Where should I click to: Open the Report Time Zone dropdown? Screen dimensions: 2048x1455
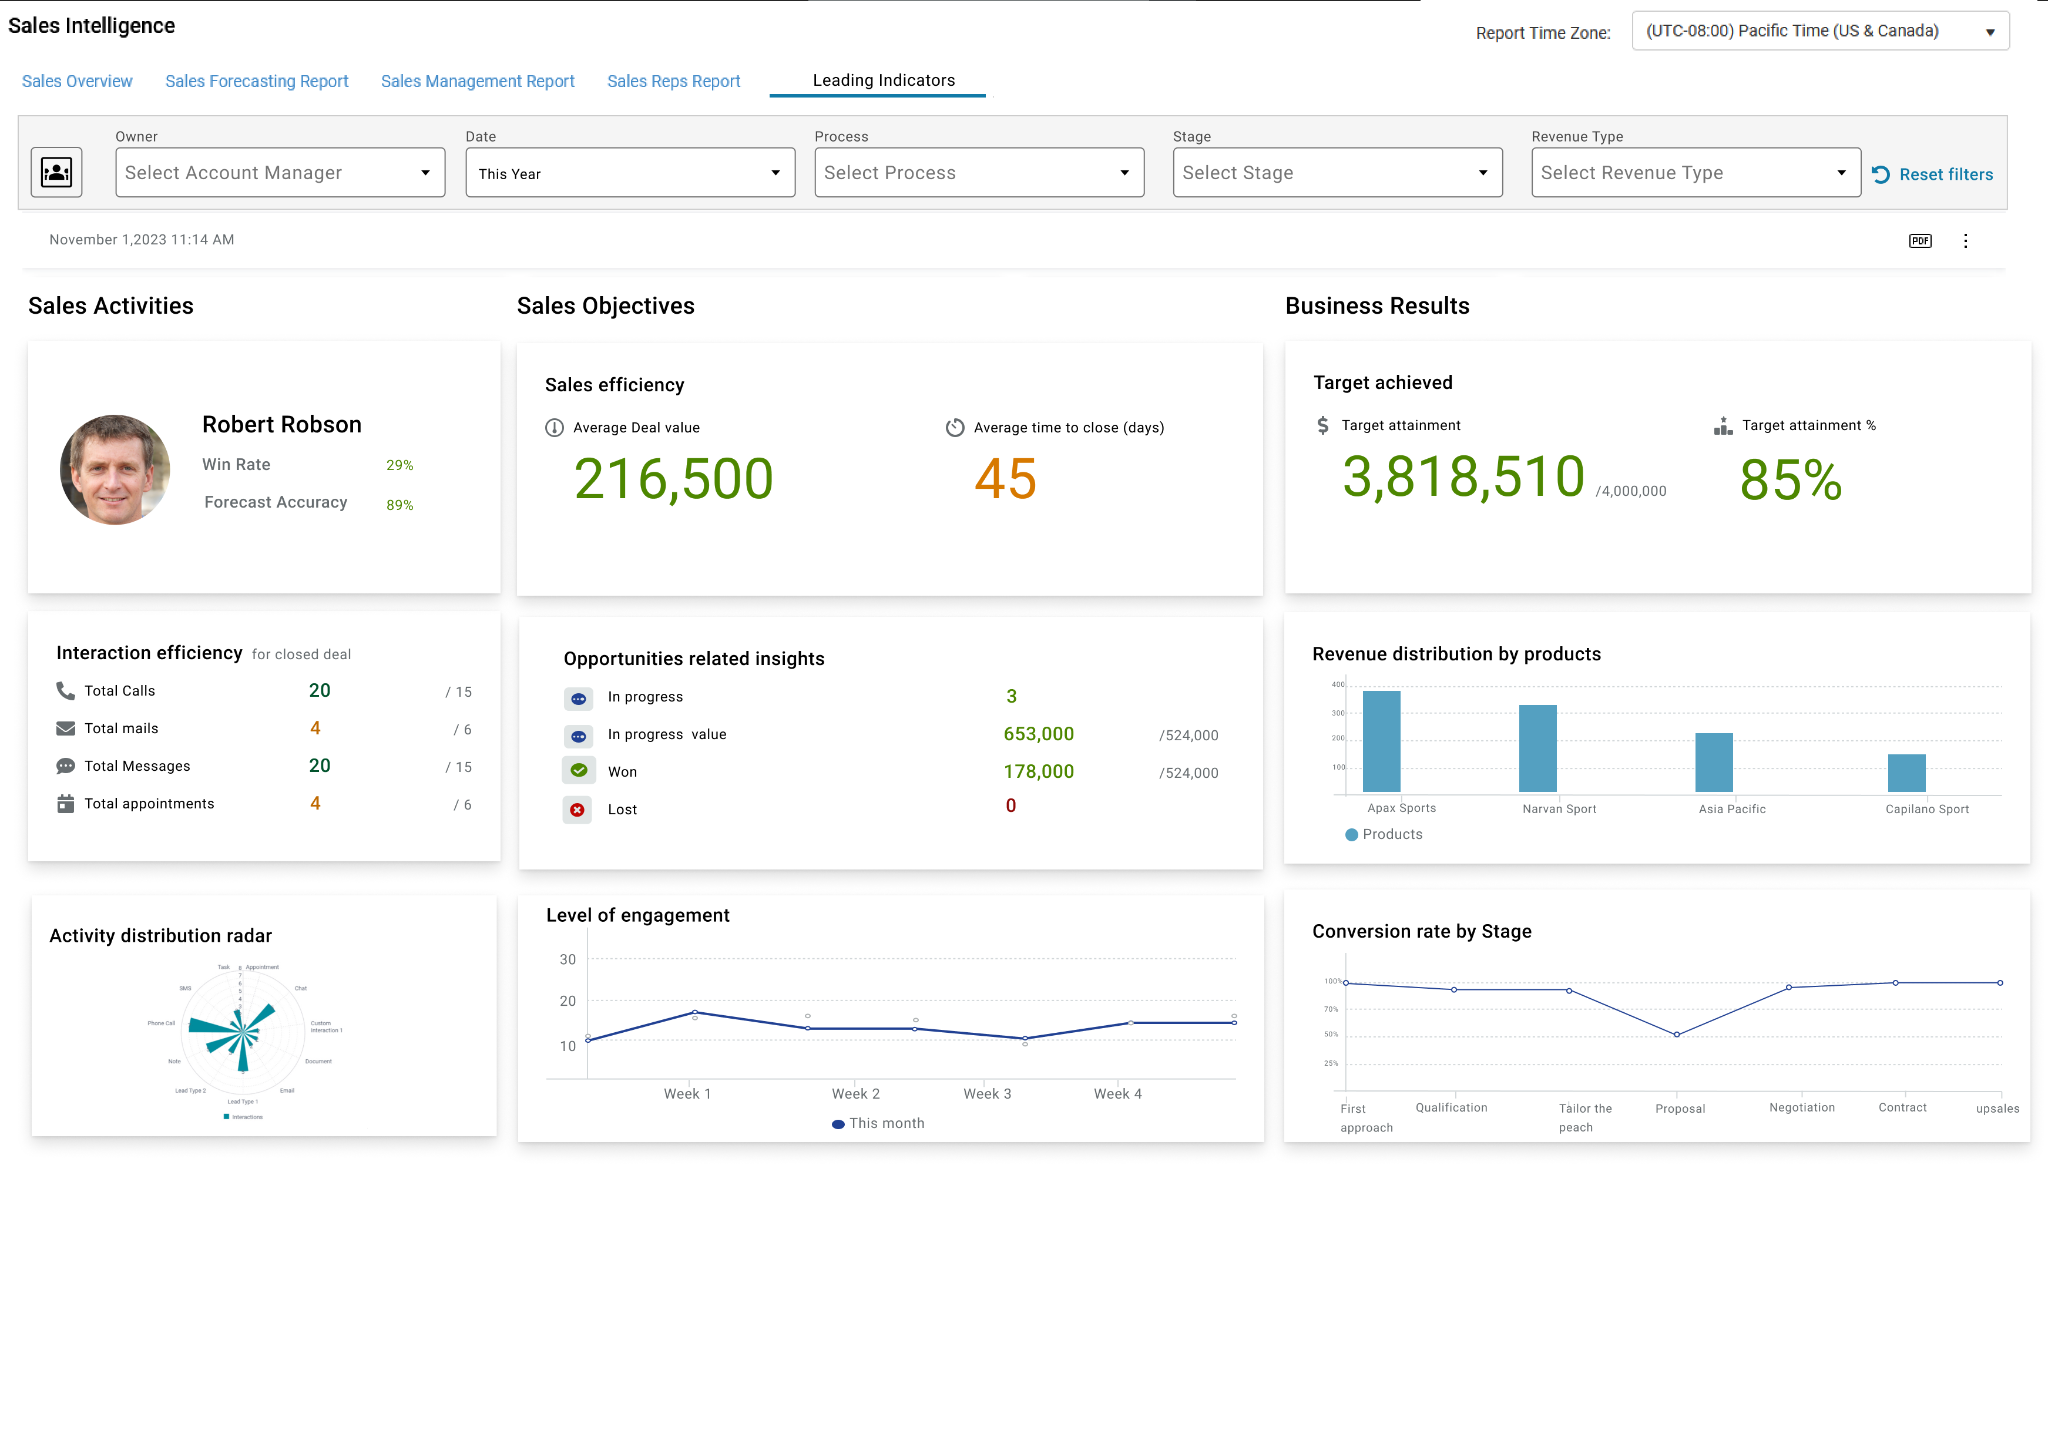pos(1820,31)
